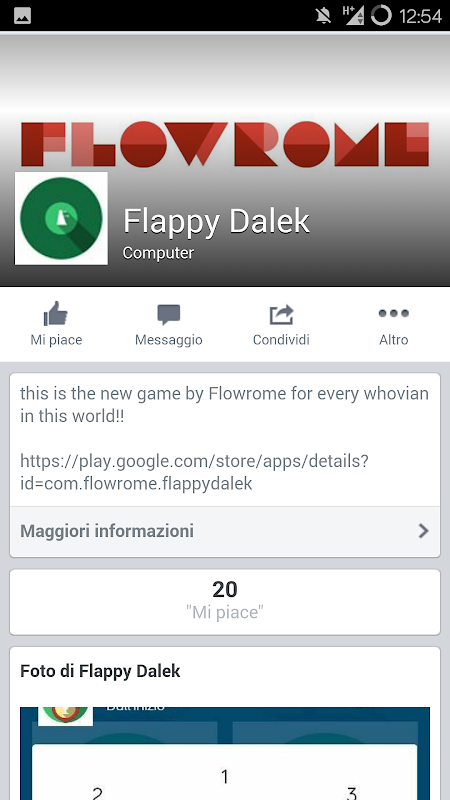Screen dimensions: 450x800
Task: Tap the Condividi share arrow icon
Action: [x=281, y=314]
